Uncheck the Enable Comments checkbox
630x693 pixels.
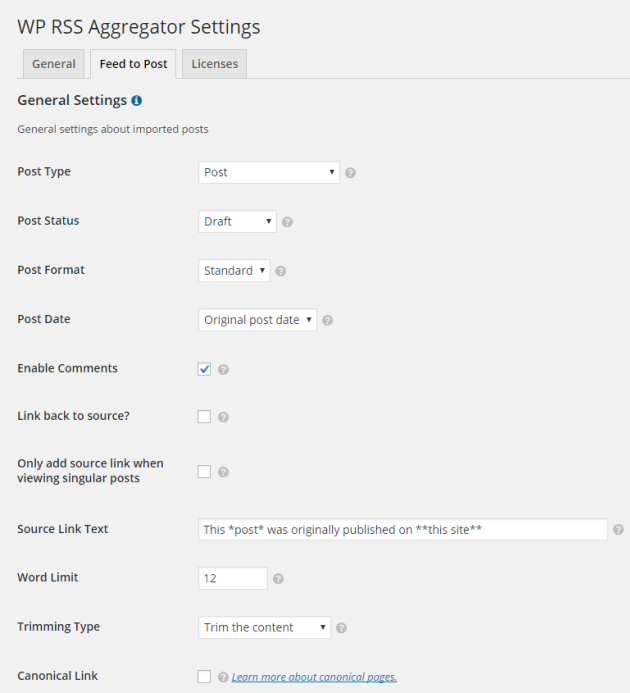pyautogui.click(x=204, y=369)
